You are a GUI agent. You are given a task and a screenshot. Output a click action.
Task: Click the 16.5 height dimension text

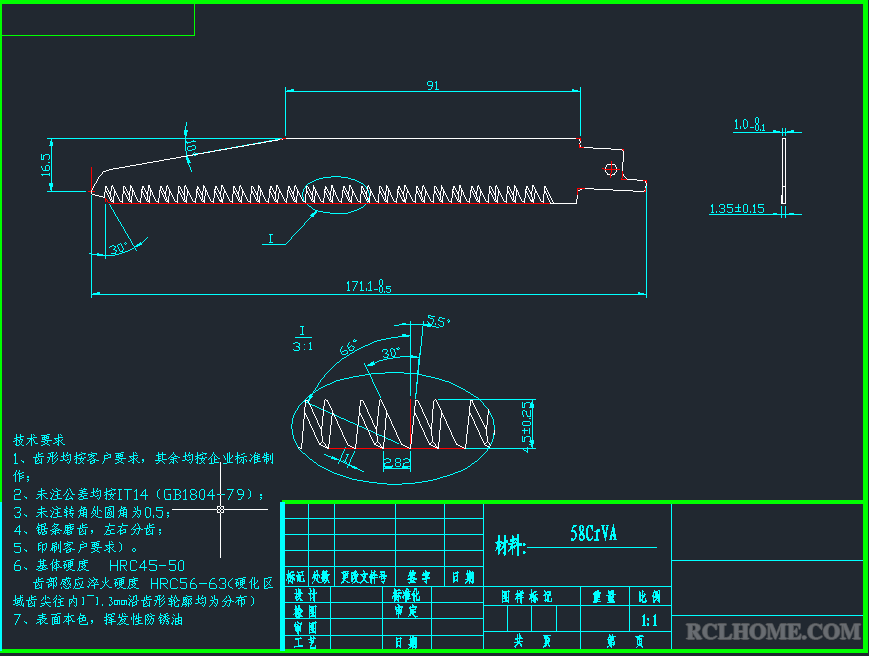pos(45,165)
